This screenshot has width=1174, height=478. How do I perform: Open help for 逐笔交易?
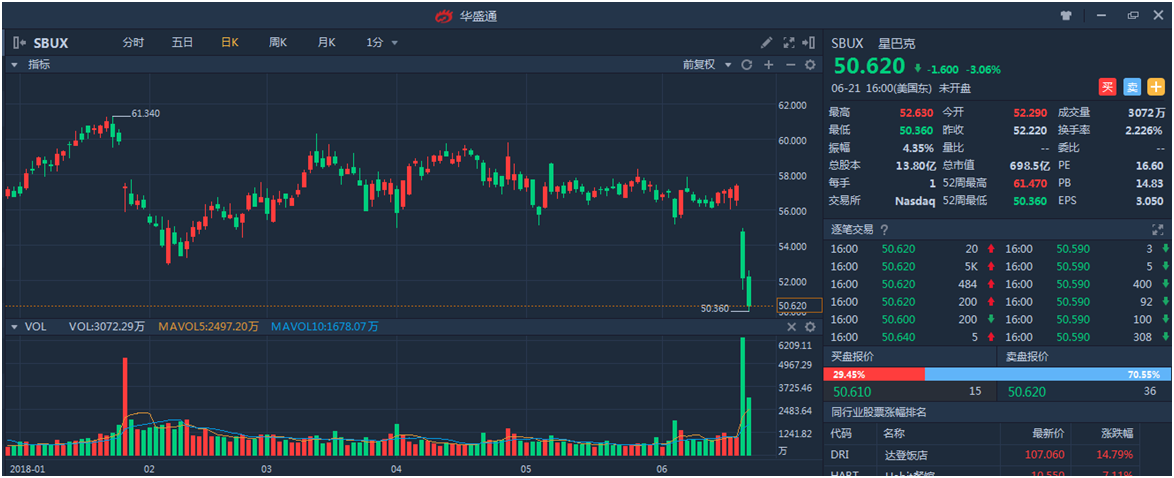(x=884, y=230)
